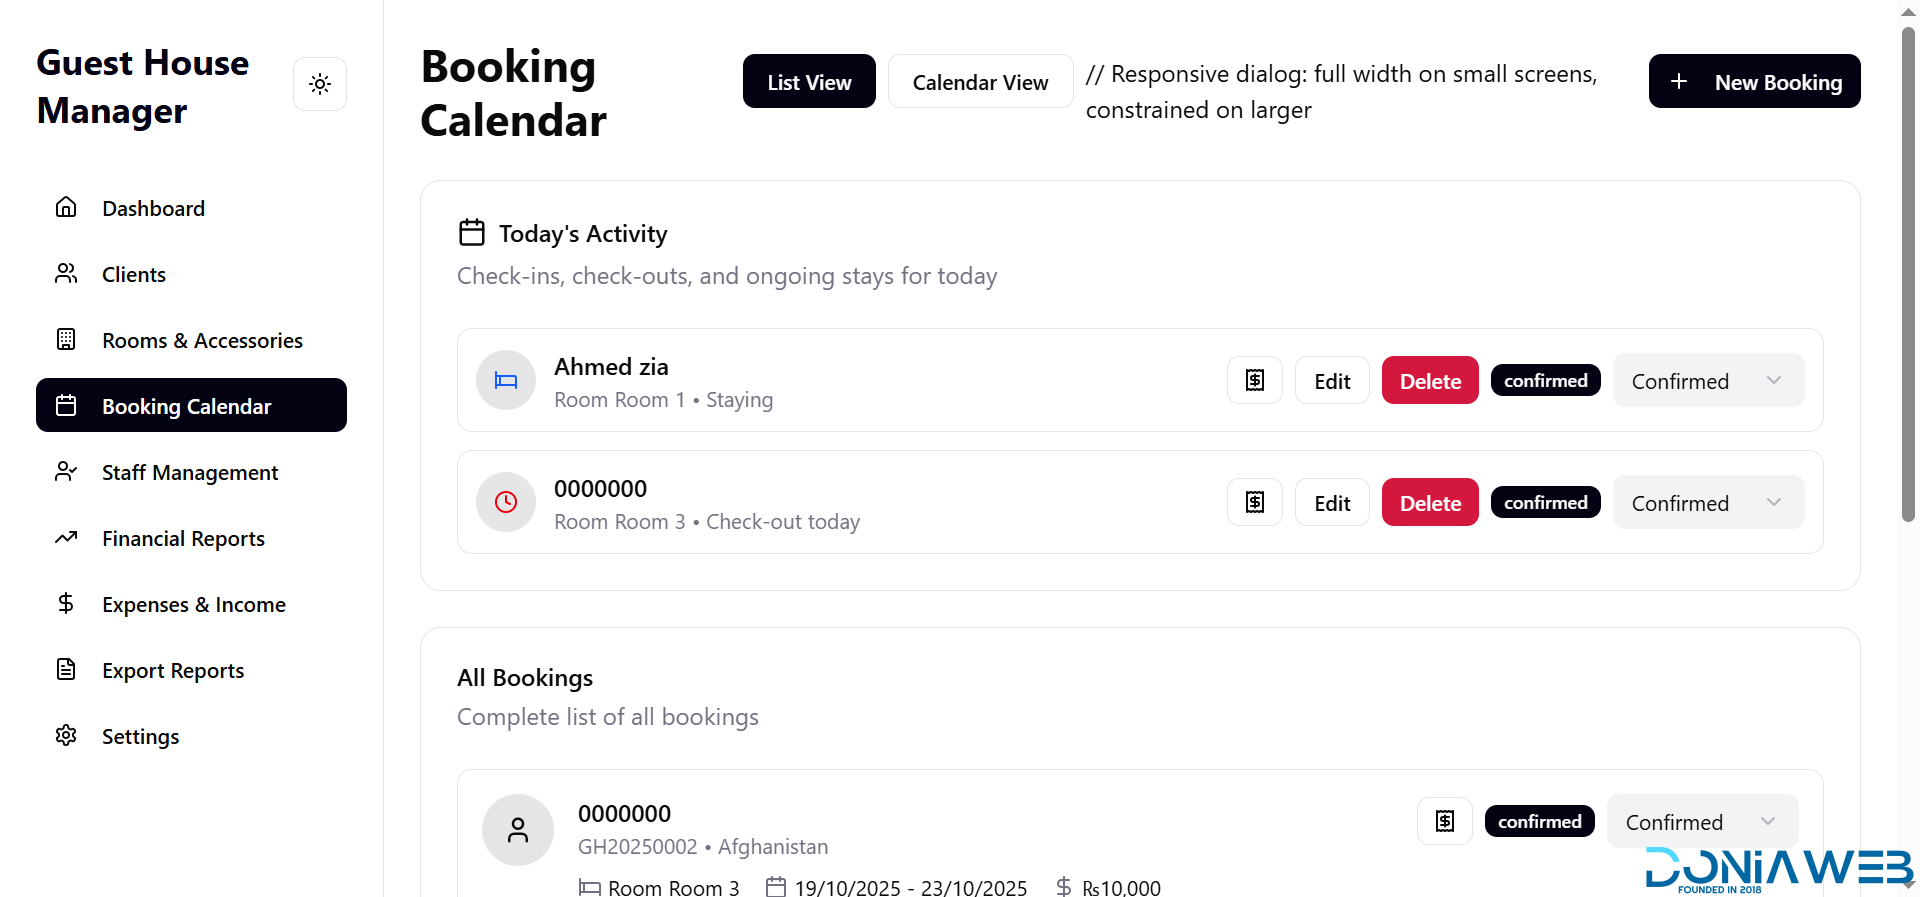The image size is (1920, 897).
Task: Open invoice icon for Ahmed zia booking
Action: pos(1254,381)
